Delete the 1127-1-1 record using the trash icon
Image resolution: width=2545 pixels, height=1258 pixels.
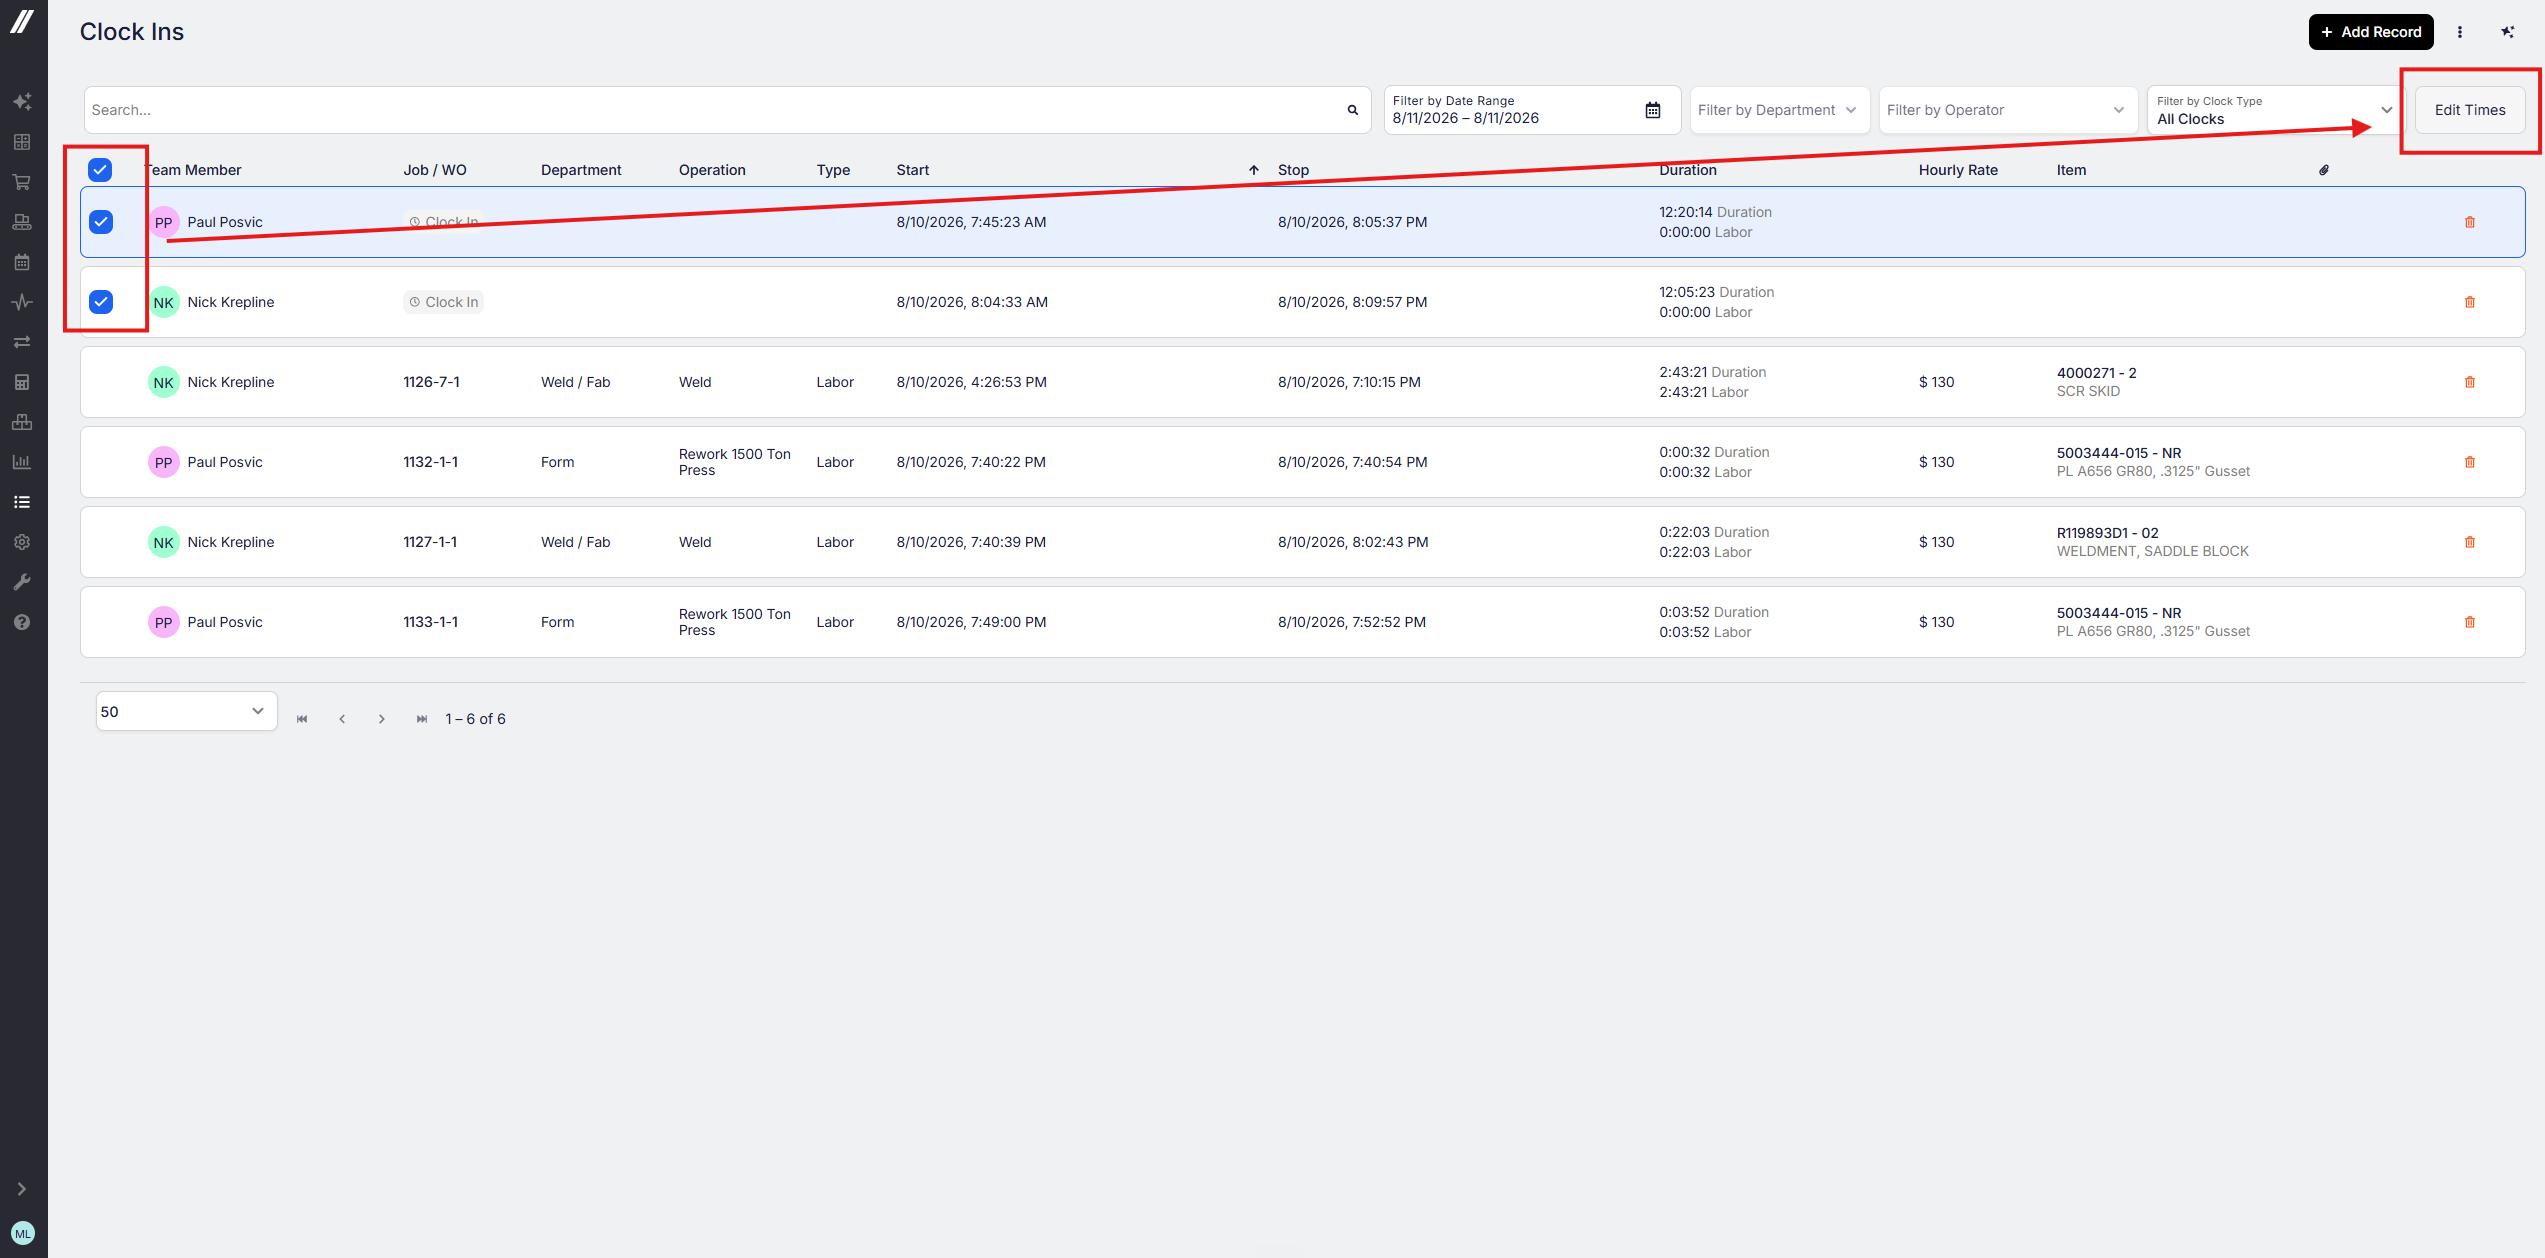[x=2470, y=542]
